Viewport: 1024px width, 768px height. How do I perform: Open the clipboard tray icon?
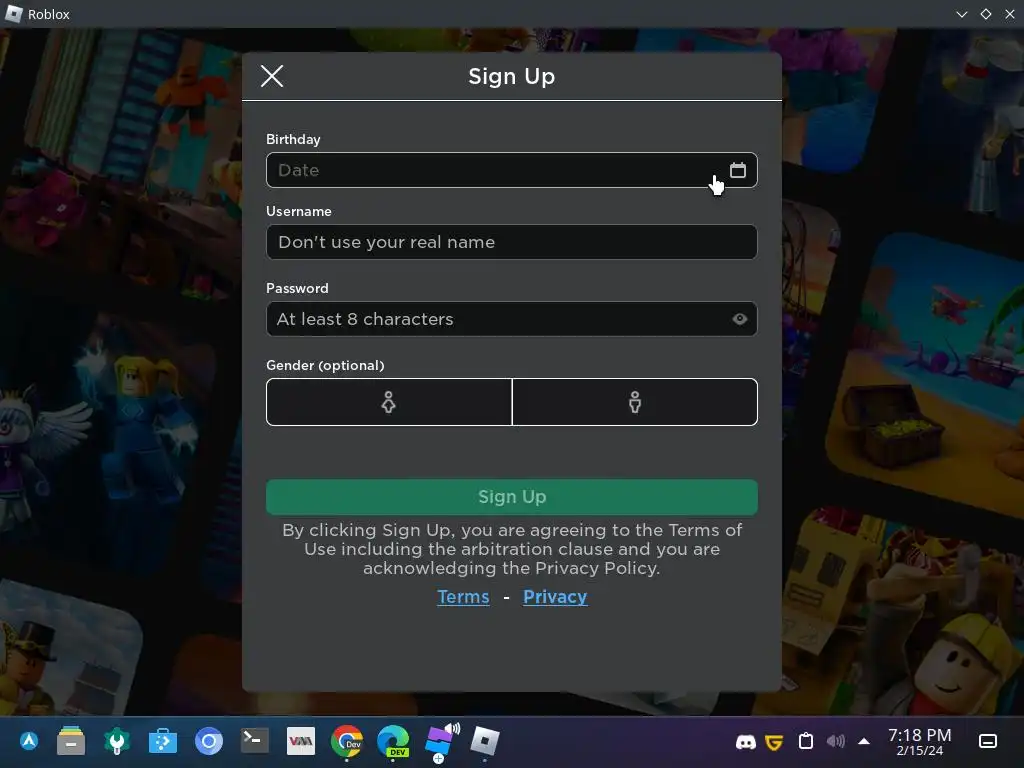coord(806,741)
